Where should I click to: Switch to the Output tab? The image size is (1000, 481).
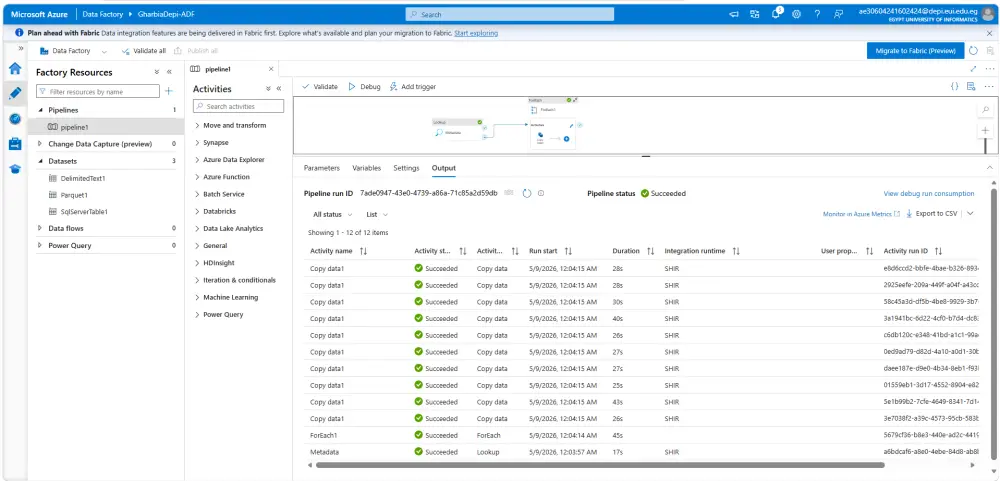click(x=443, y=168)
